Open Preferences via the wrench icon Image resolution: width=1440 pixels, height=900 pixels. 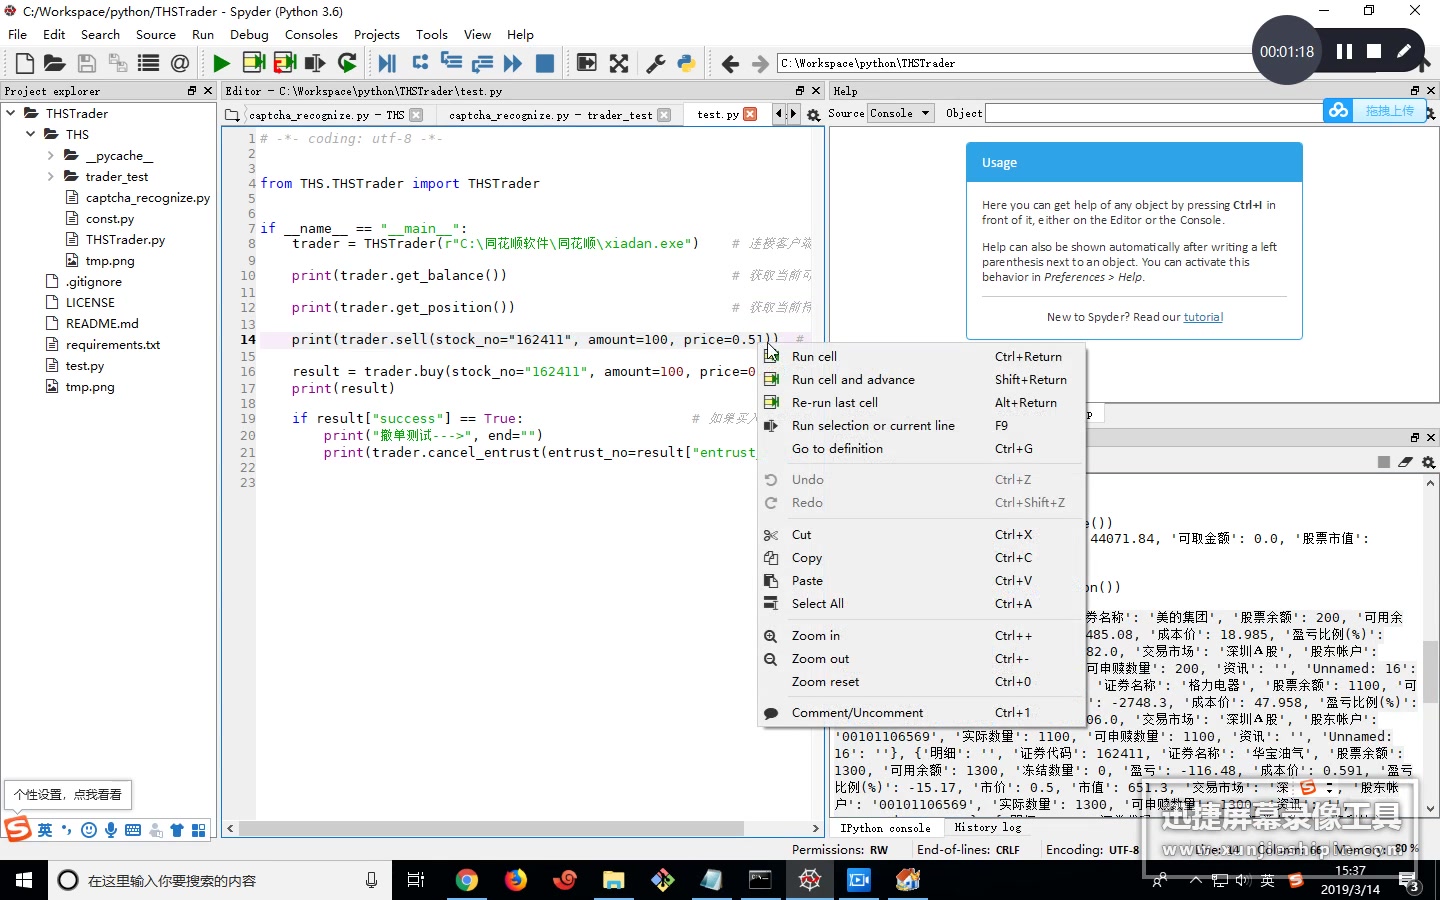[x=656, y=64]
